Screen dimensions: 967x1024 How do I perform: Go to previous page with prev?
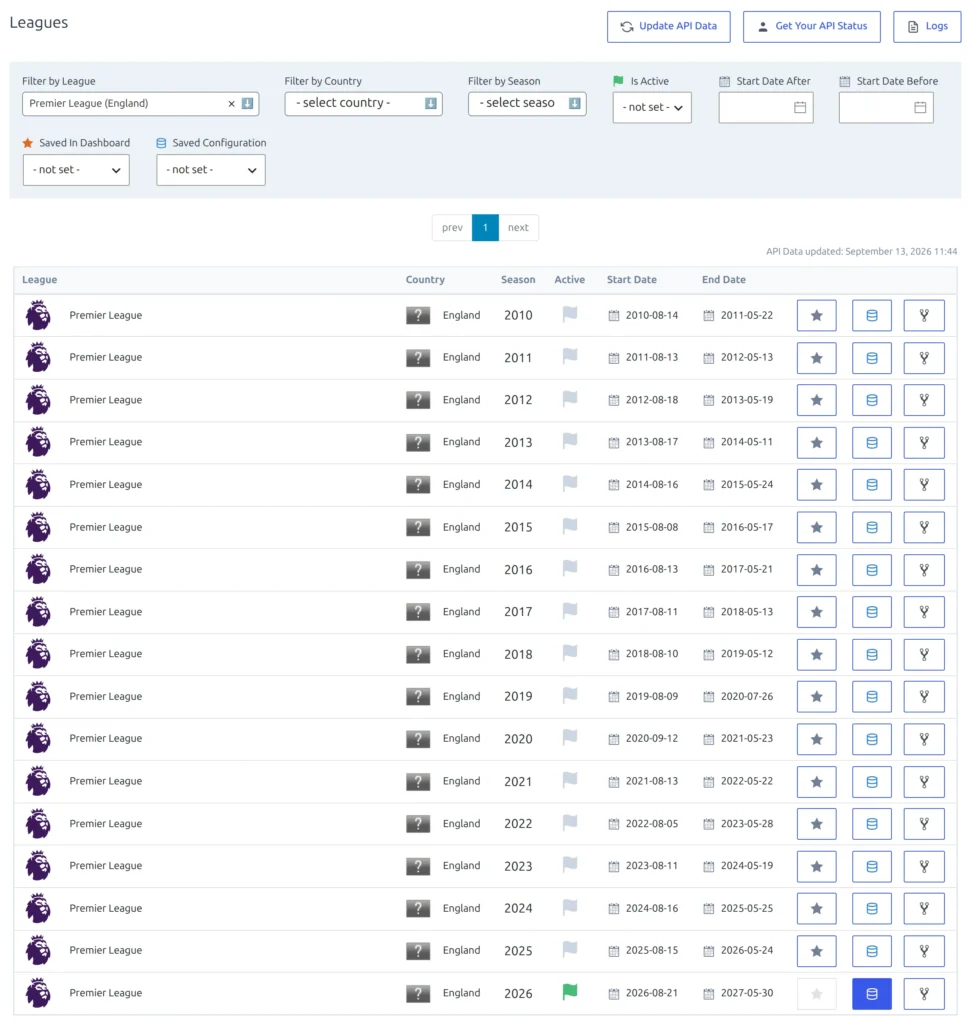click(452, 227)
